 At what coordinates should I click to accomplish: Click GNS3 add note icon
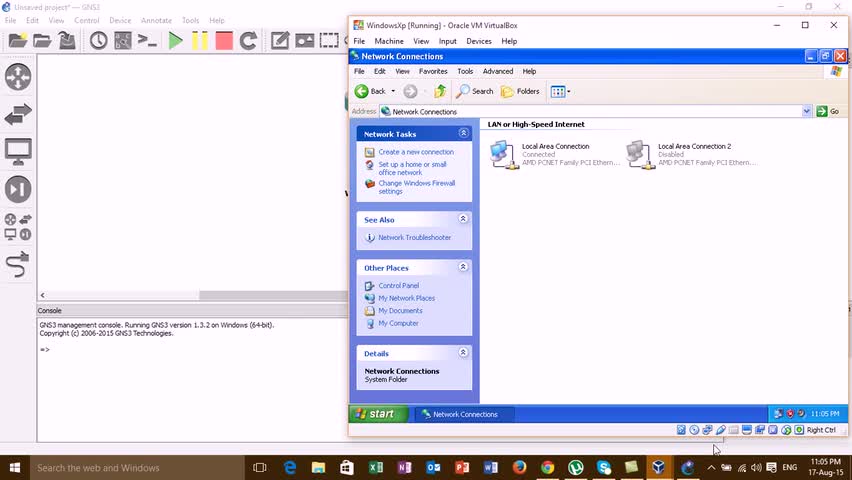[x=280, y=40]
